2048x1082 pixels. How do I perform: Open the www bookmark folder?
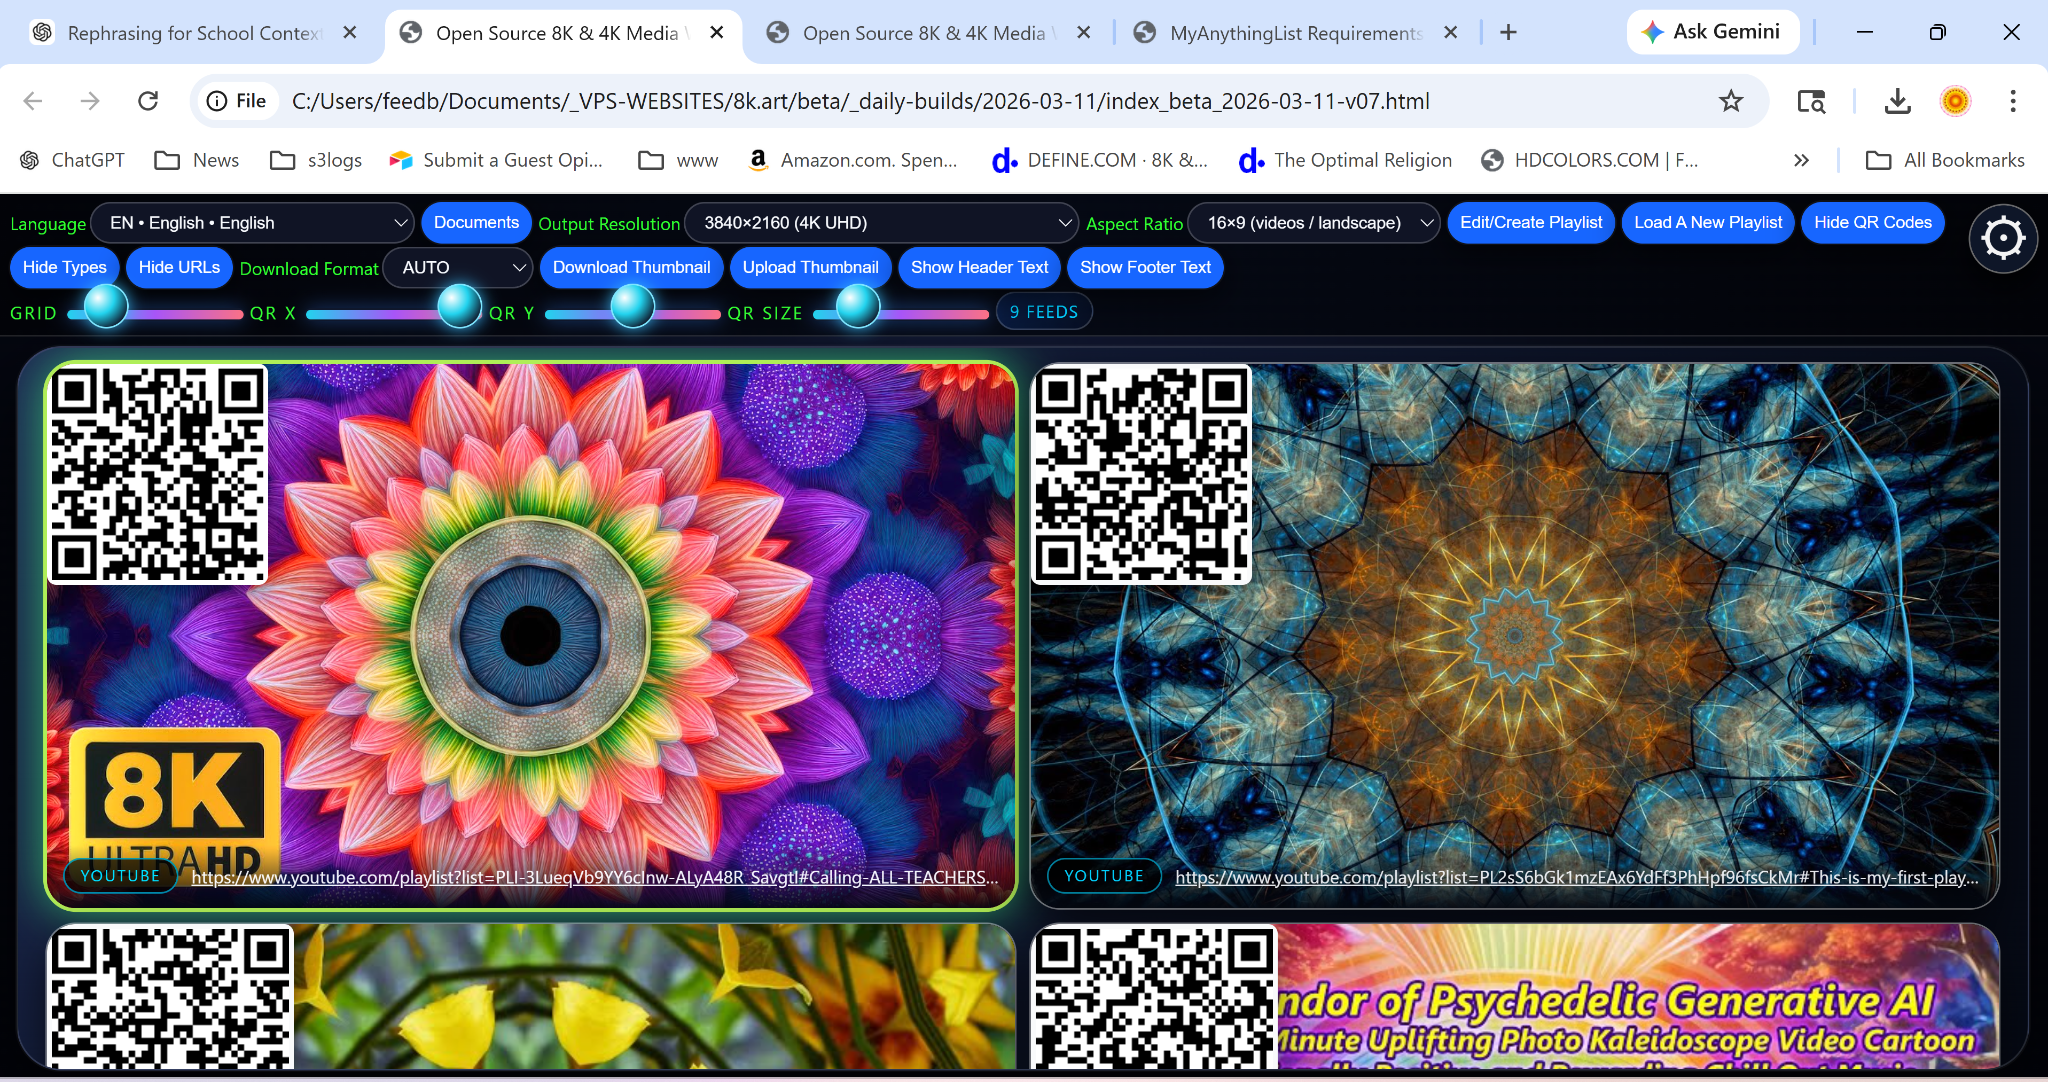coord(679,160)
